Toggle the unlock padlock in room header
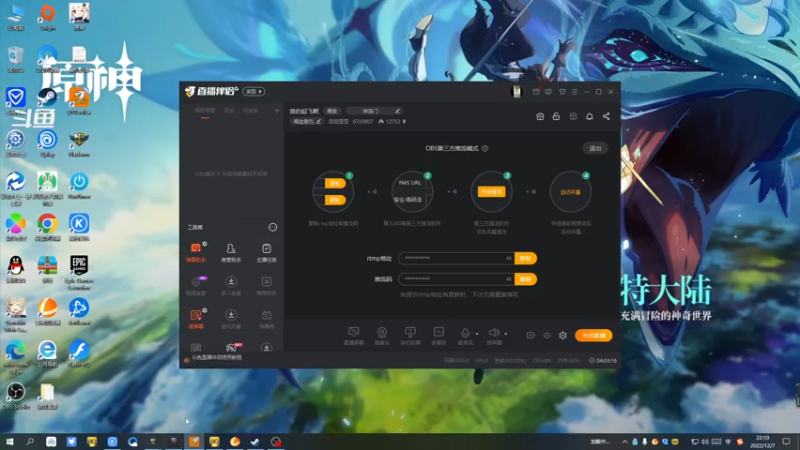Viewport: 800px width, 450px height. click(x=556, y=116)
